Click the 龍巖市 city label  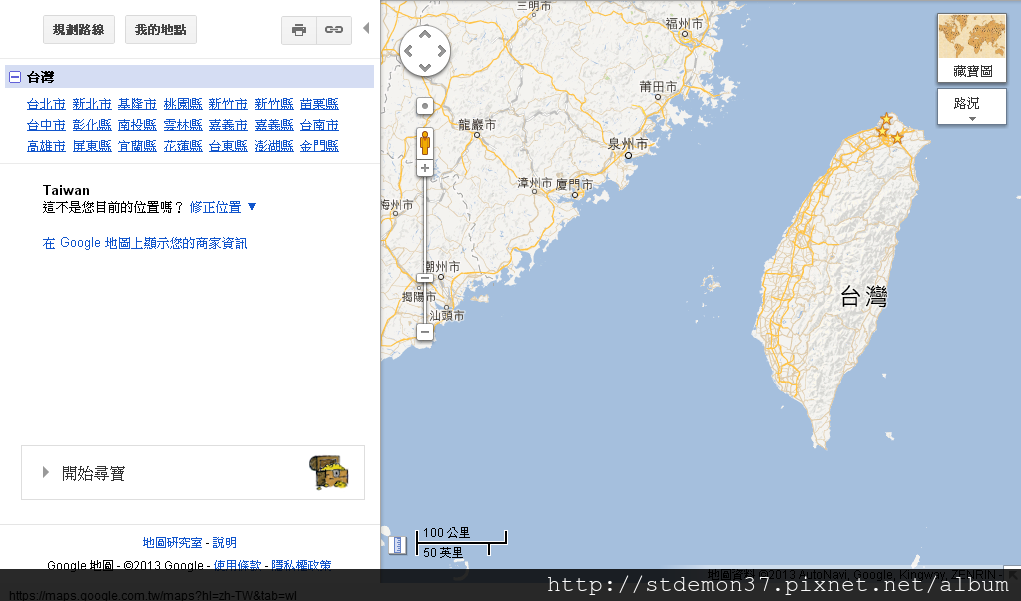tap(477, 124)
